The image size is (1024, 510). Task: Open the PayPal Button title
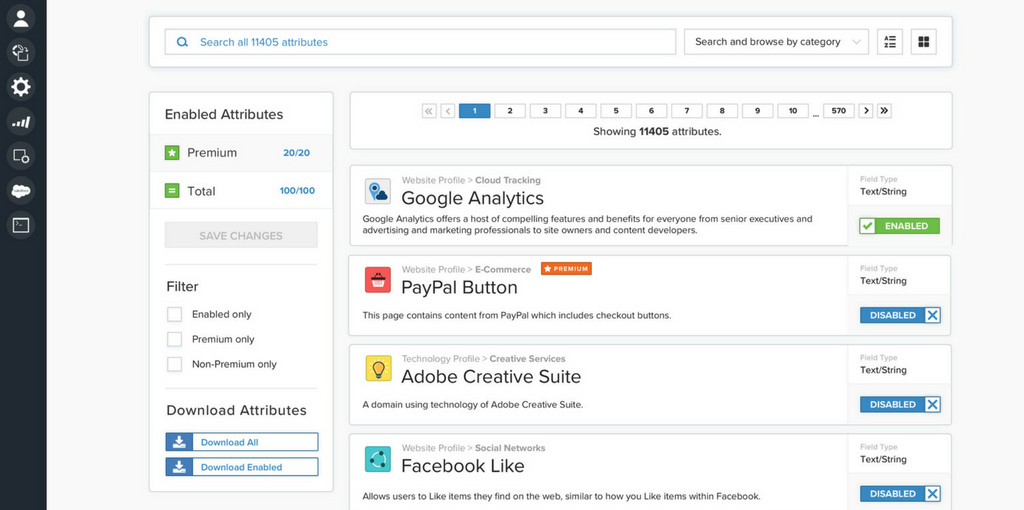tap(459, 287)
